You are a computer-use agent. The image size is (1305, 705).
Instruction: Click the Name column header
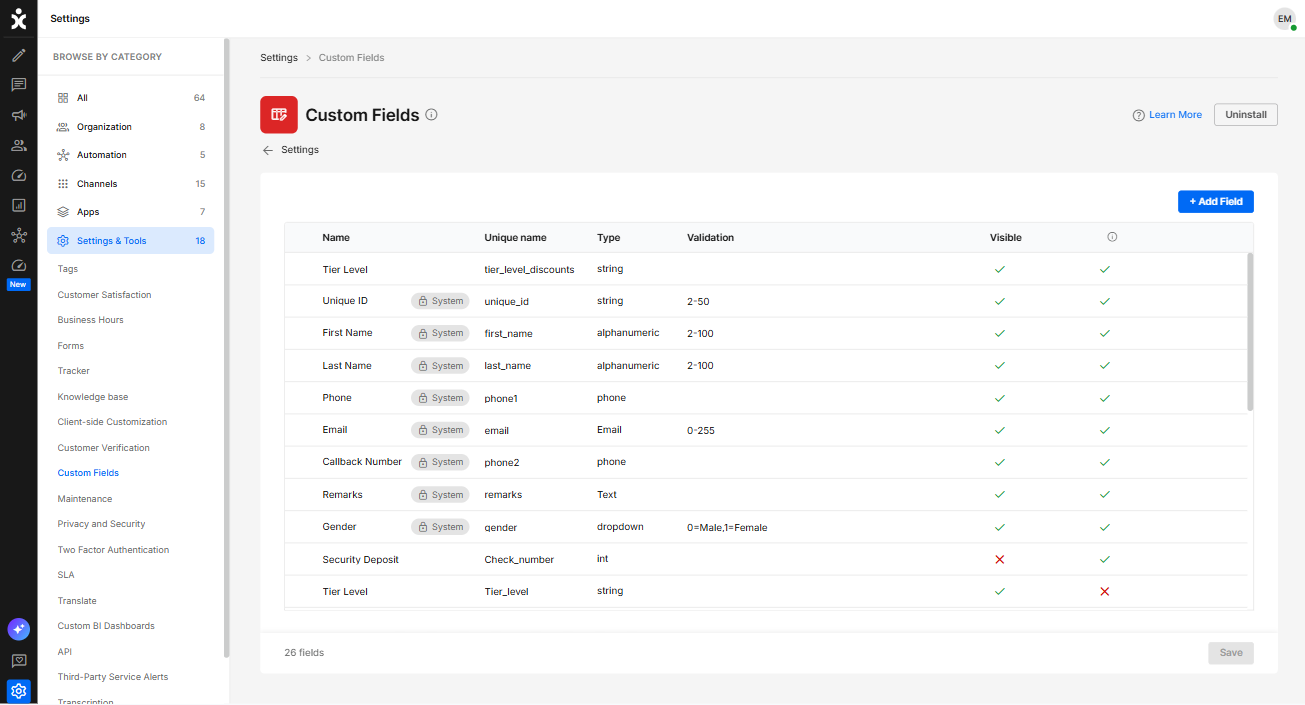336,238
